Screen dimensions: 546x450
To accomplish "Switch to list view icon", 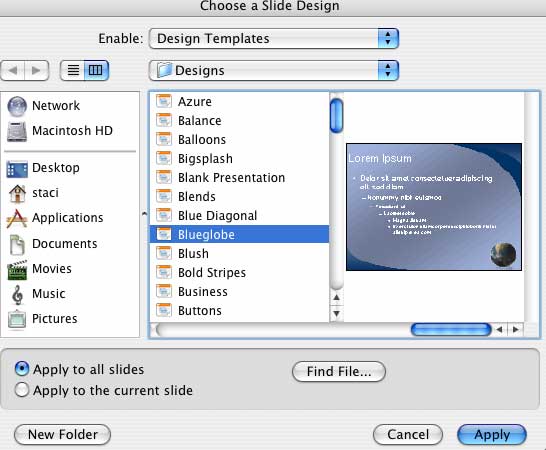I will 73,70.
